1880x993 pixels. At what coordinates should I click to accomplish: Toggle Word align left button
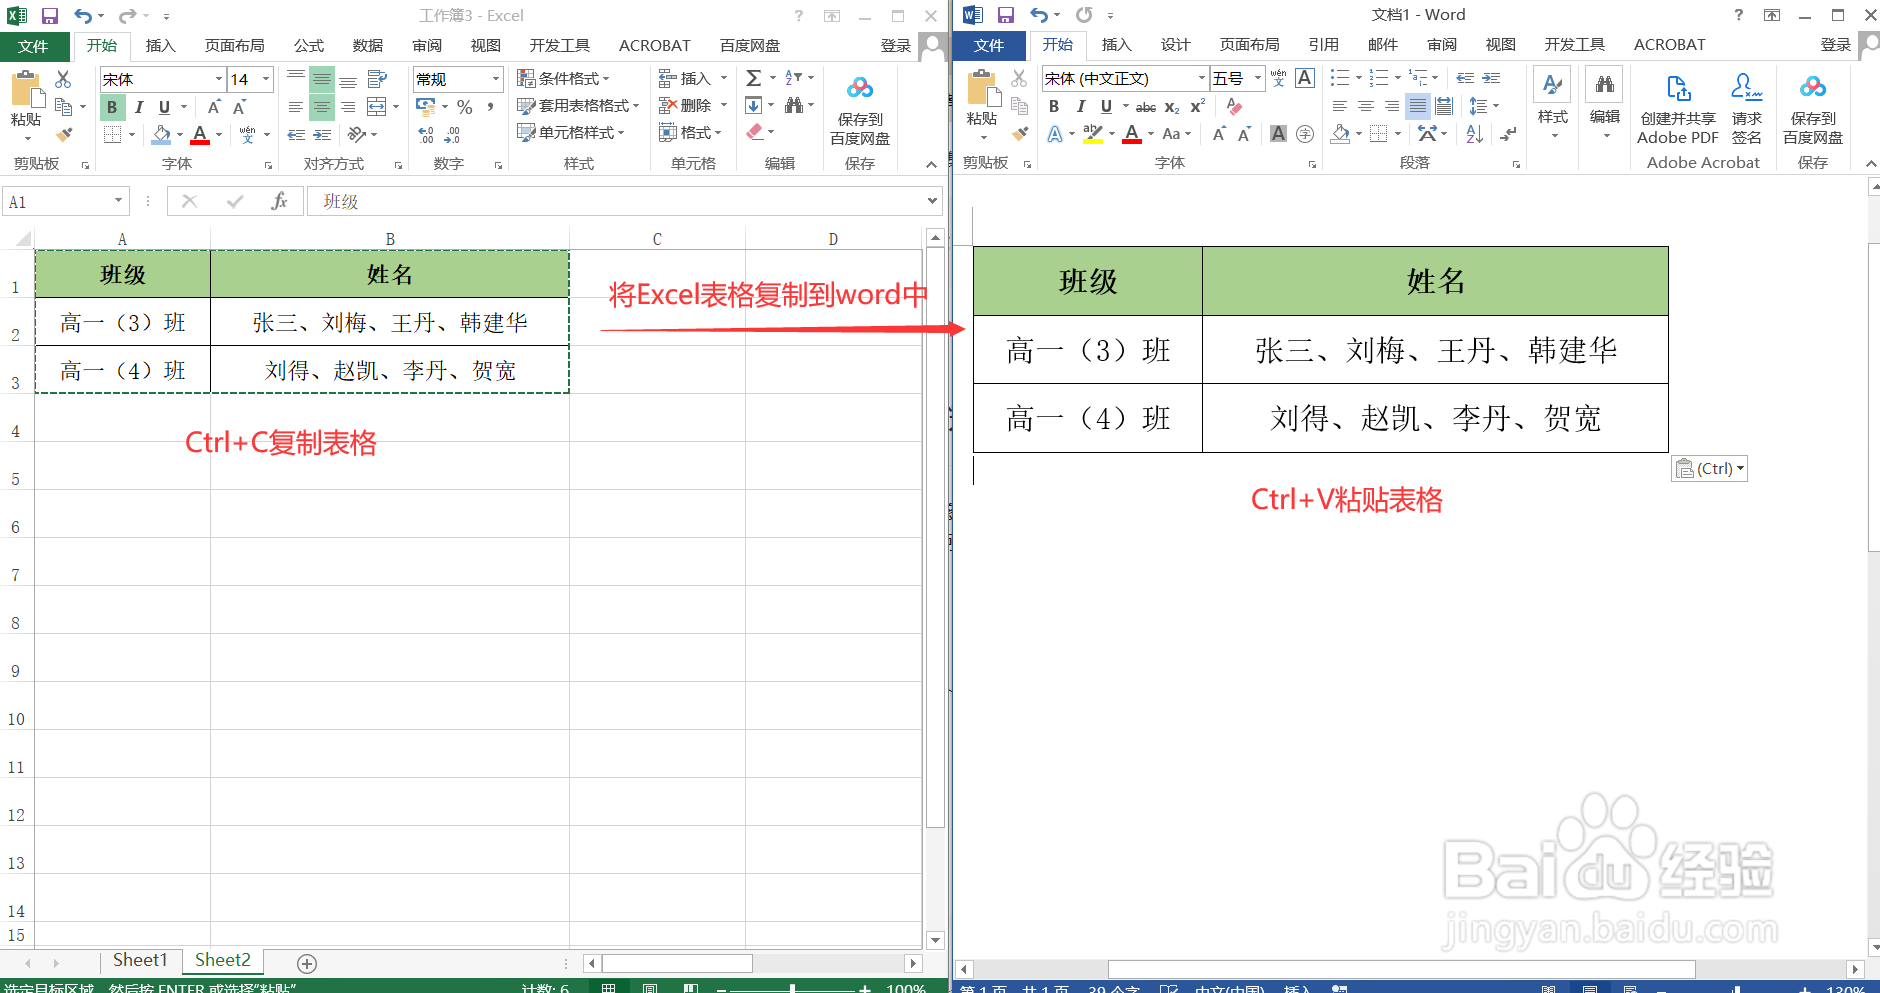tap(1340, 106)
